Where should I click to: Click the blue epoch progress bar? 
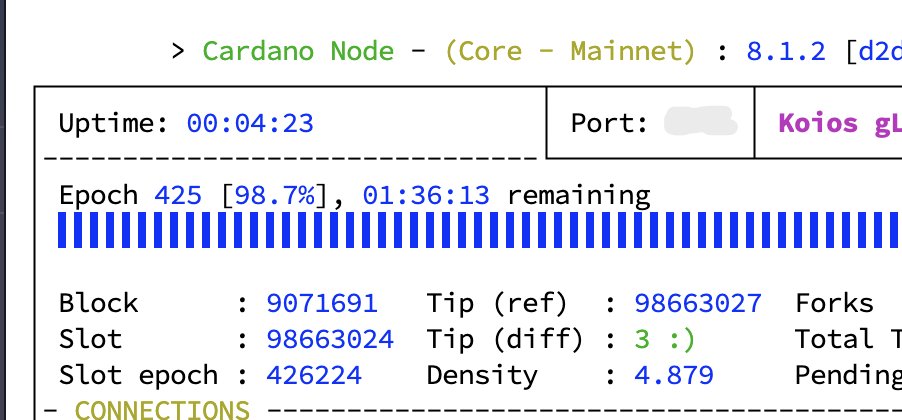pyautogui.click(x=480, y=230)
